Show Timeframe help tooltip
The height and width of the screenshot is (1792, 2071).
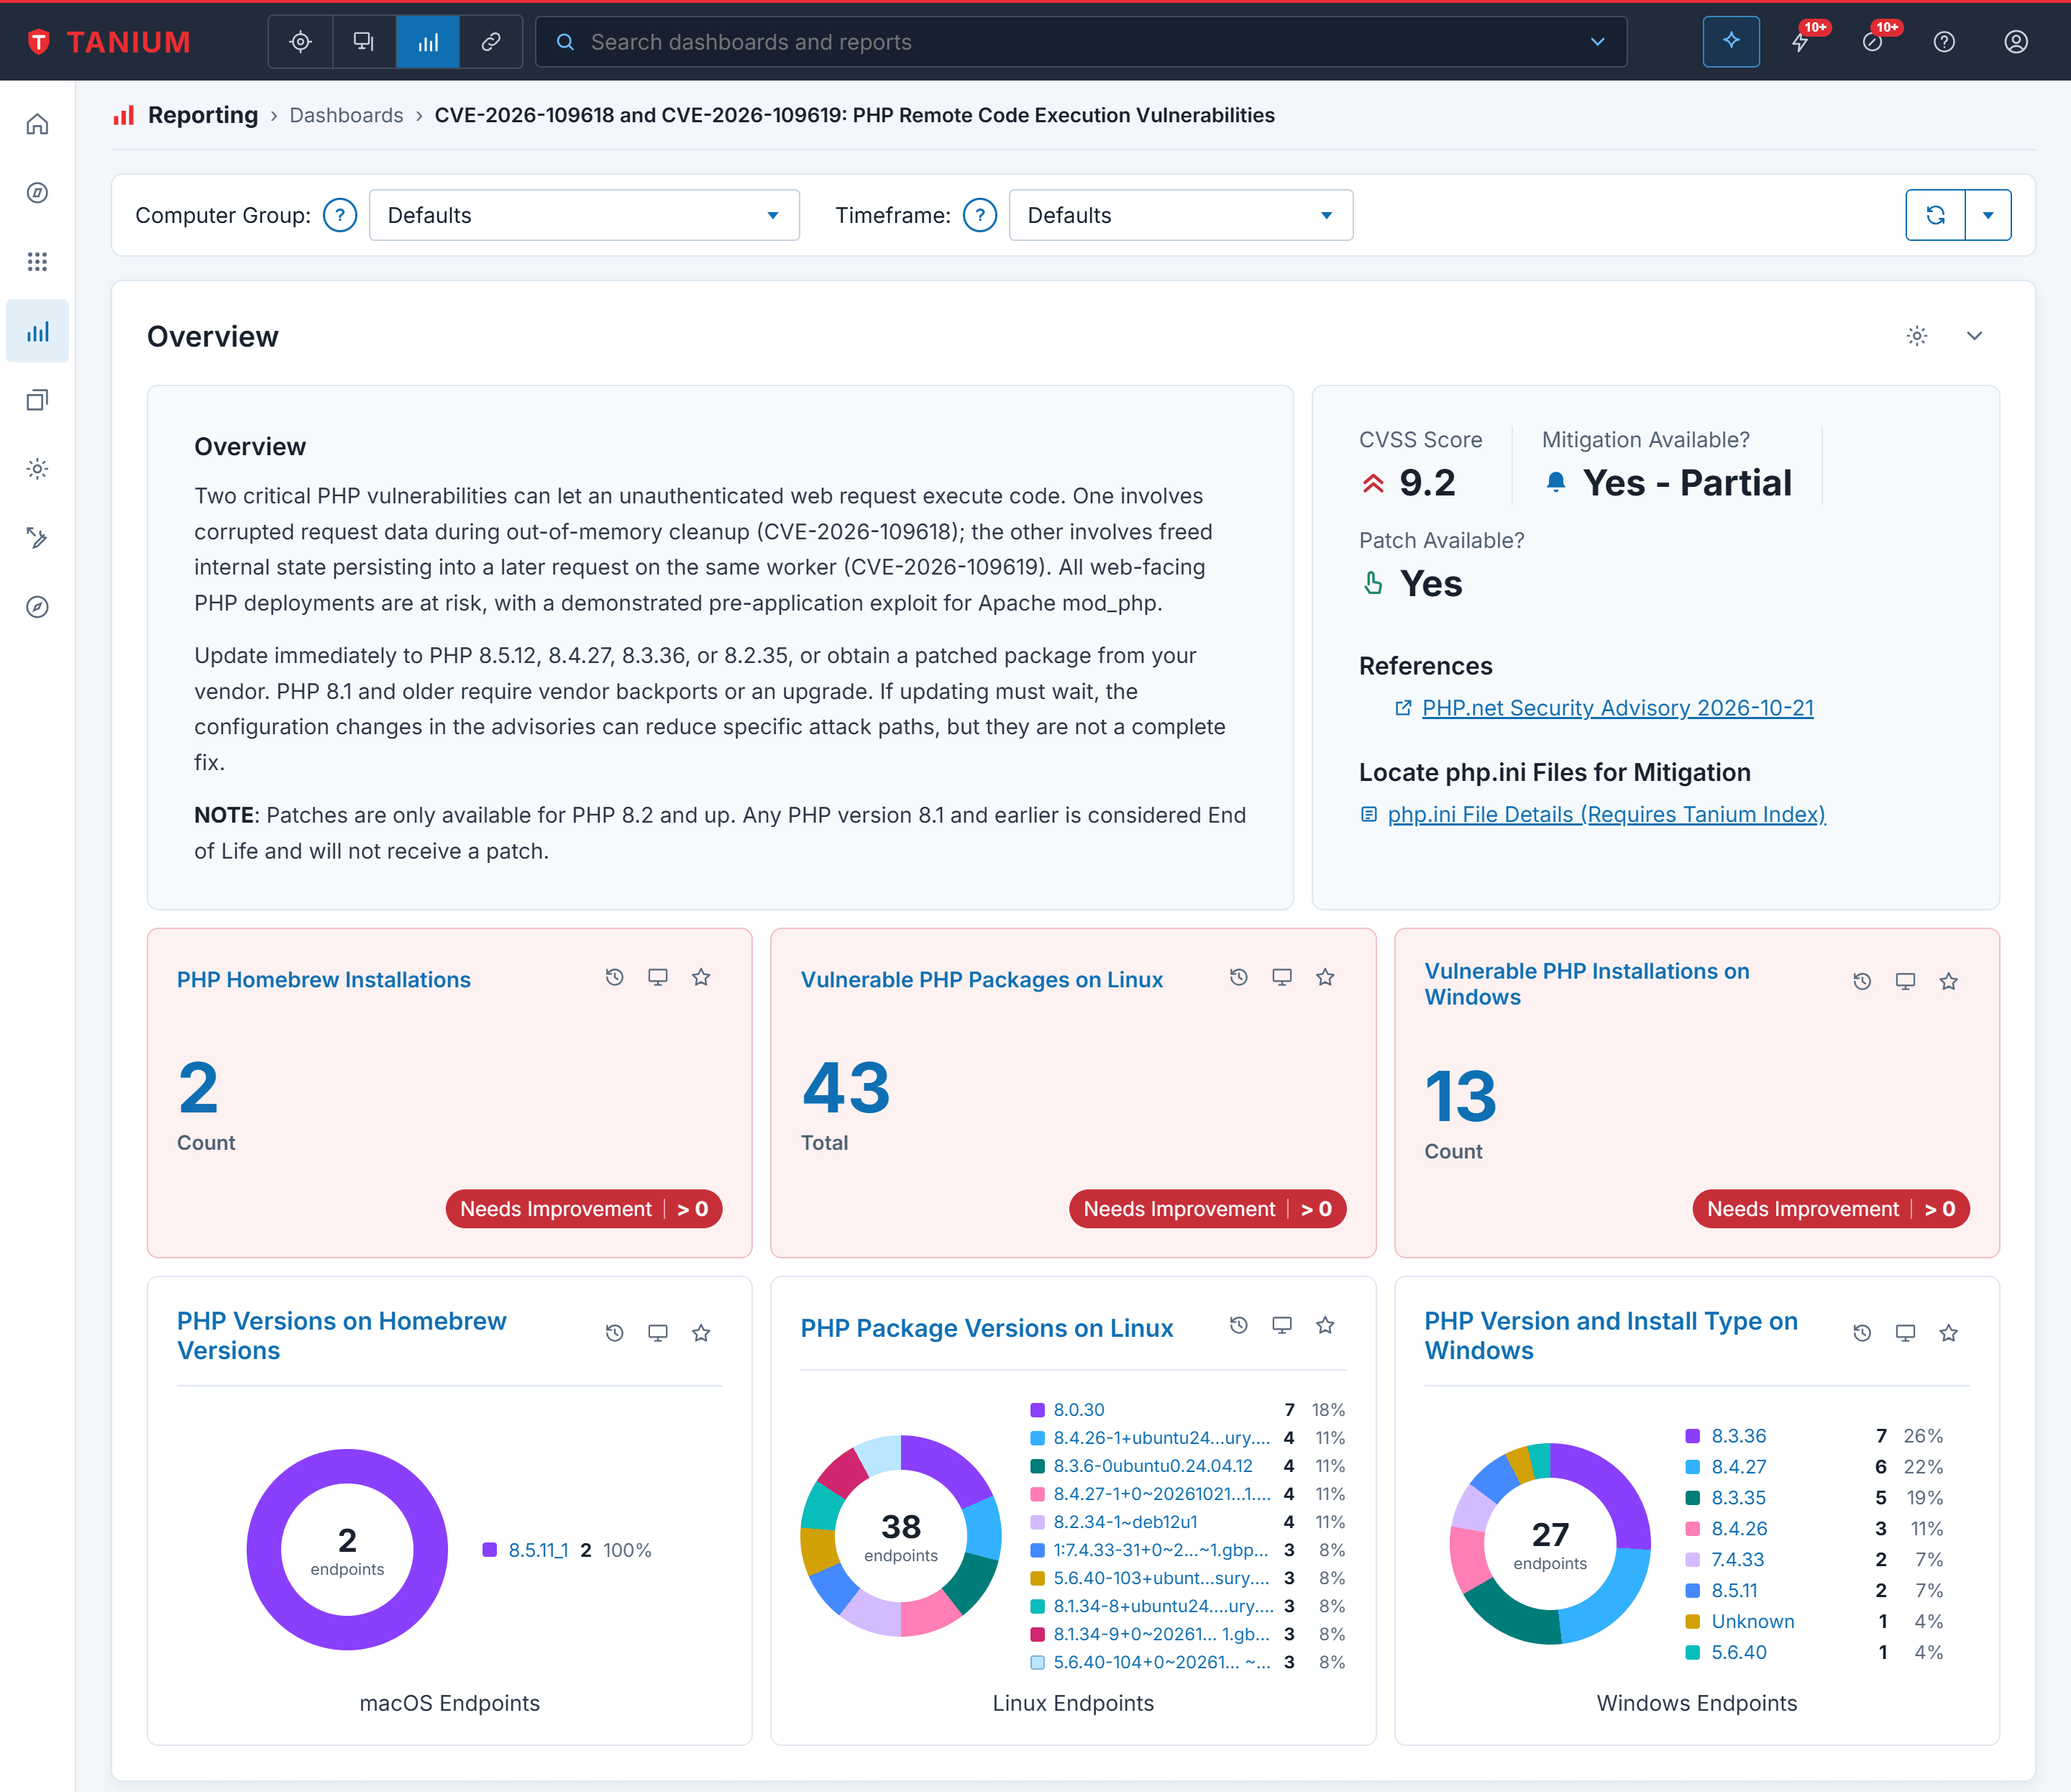pyautogui.click(x=980, y=215)
